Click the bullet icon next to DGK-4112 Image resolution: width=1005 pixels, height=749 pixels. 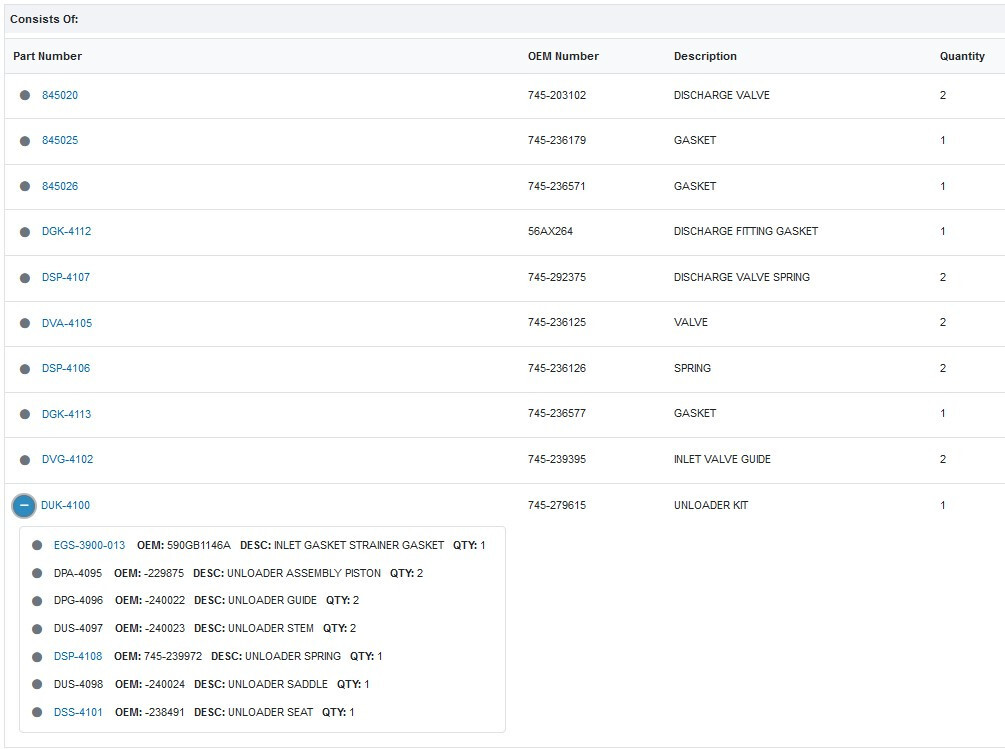[x=25, y=232]
